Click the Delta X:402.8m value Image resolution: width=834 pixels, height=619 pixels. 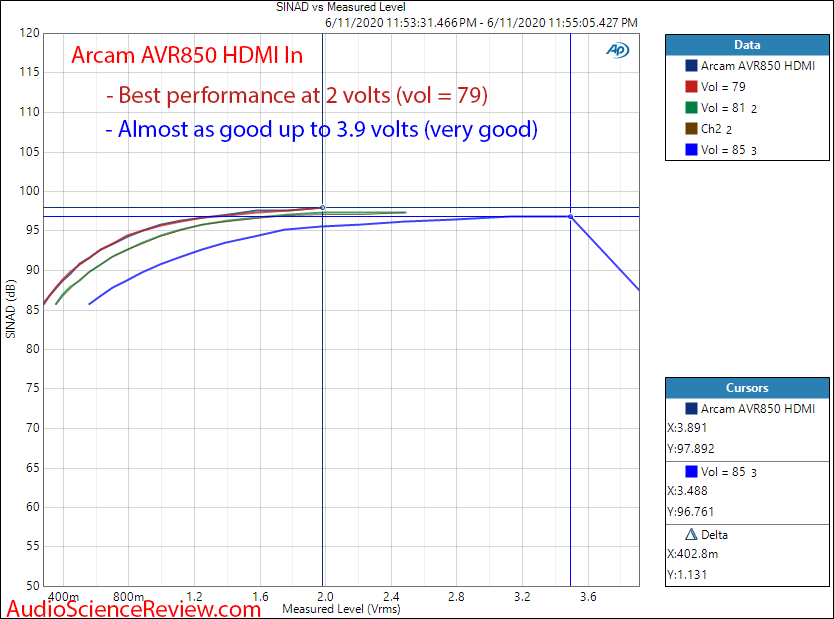coord(692,554)
